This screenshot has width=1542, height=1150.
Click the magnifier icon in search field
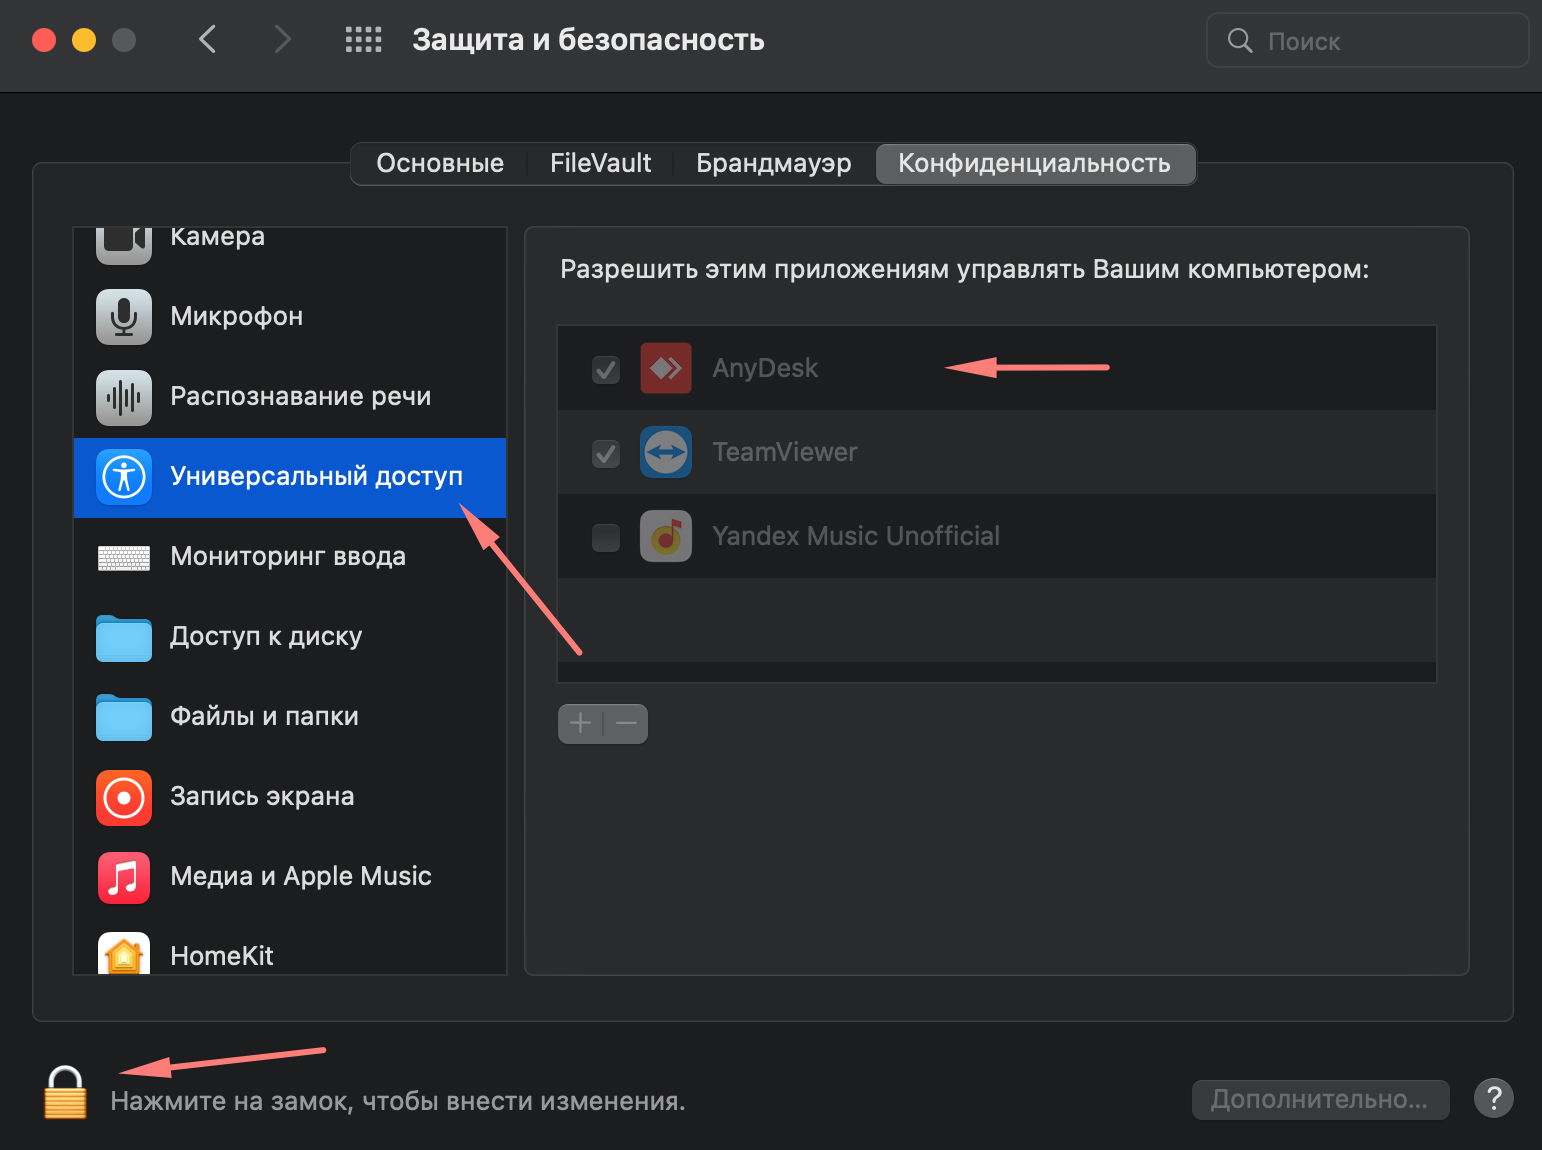point(1240,40)
